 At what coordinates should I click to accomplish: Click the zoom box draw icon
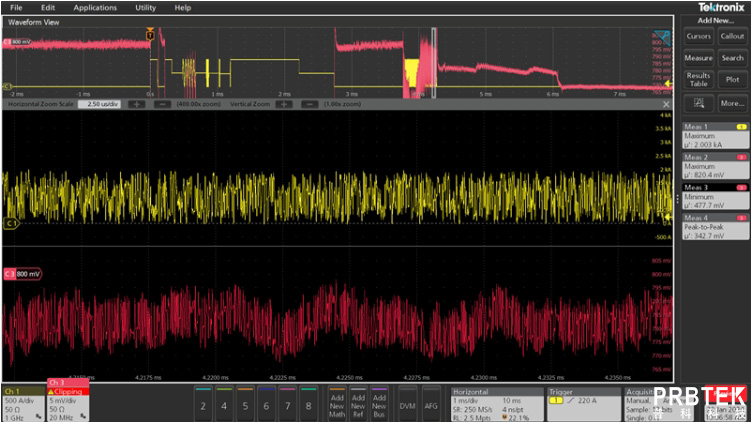698,103
